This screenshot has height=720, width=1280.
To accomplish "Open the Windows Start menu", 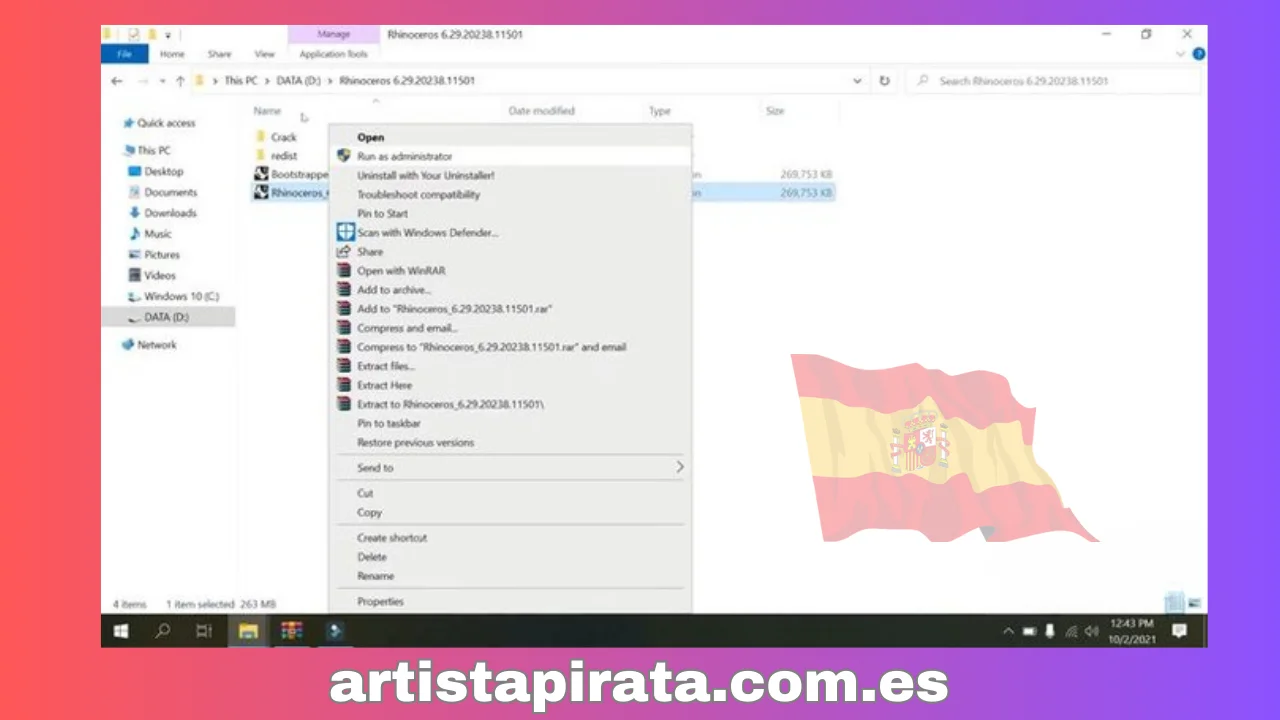I will 121,631.
